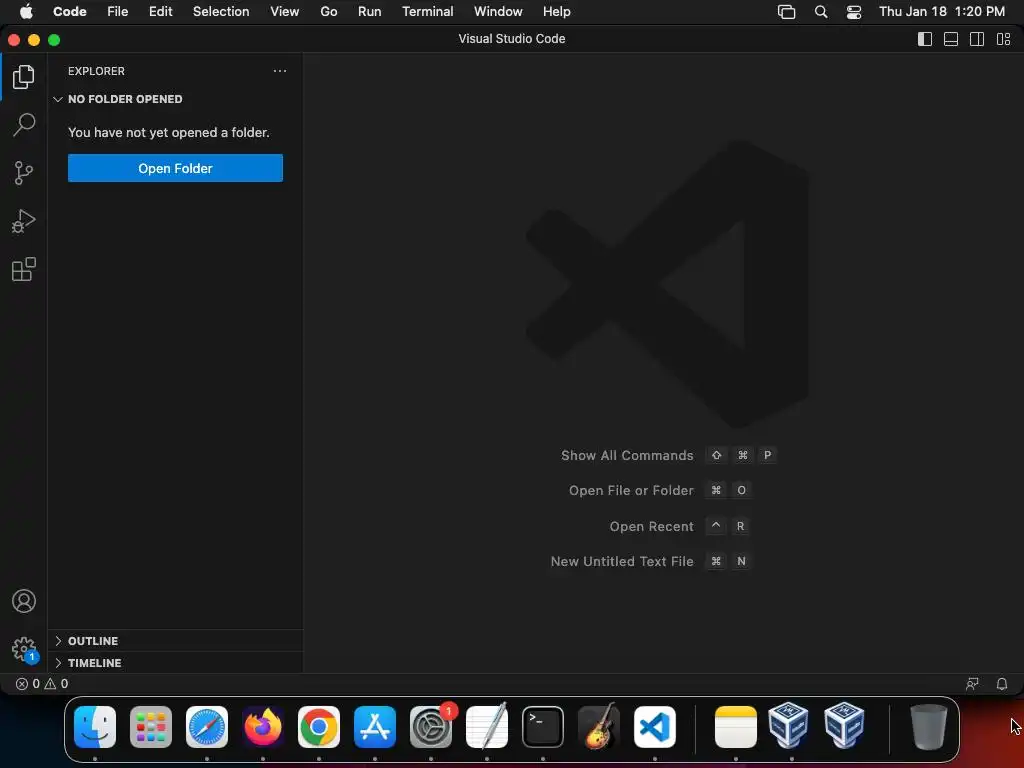Open Launchpad from the Dock
Viewport: 1024px width, 768px height.
point(151,727)
